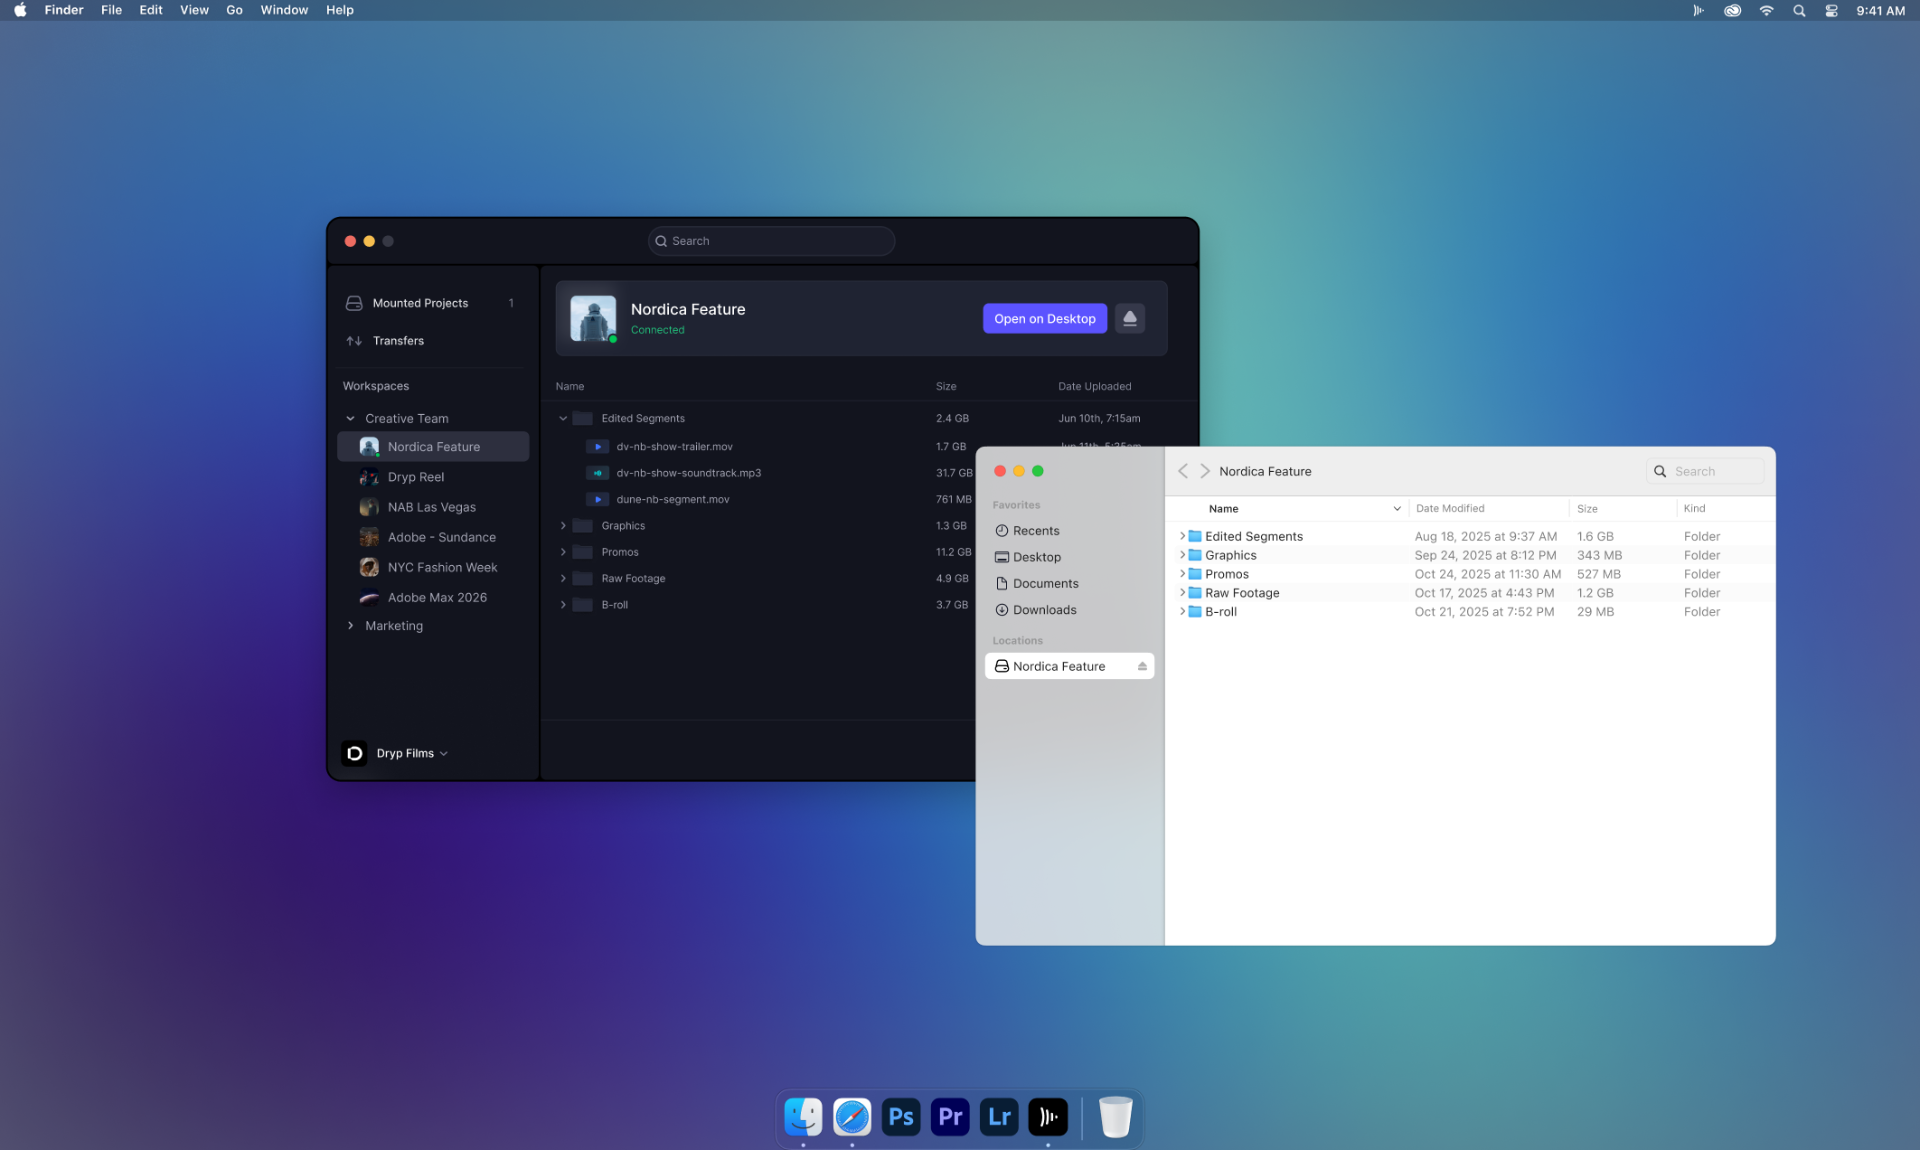Launch Photoshop from the Dock
Image resolution: width=1920 pixels, height=1150 pixels.
click(900, 1117)
